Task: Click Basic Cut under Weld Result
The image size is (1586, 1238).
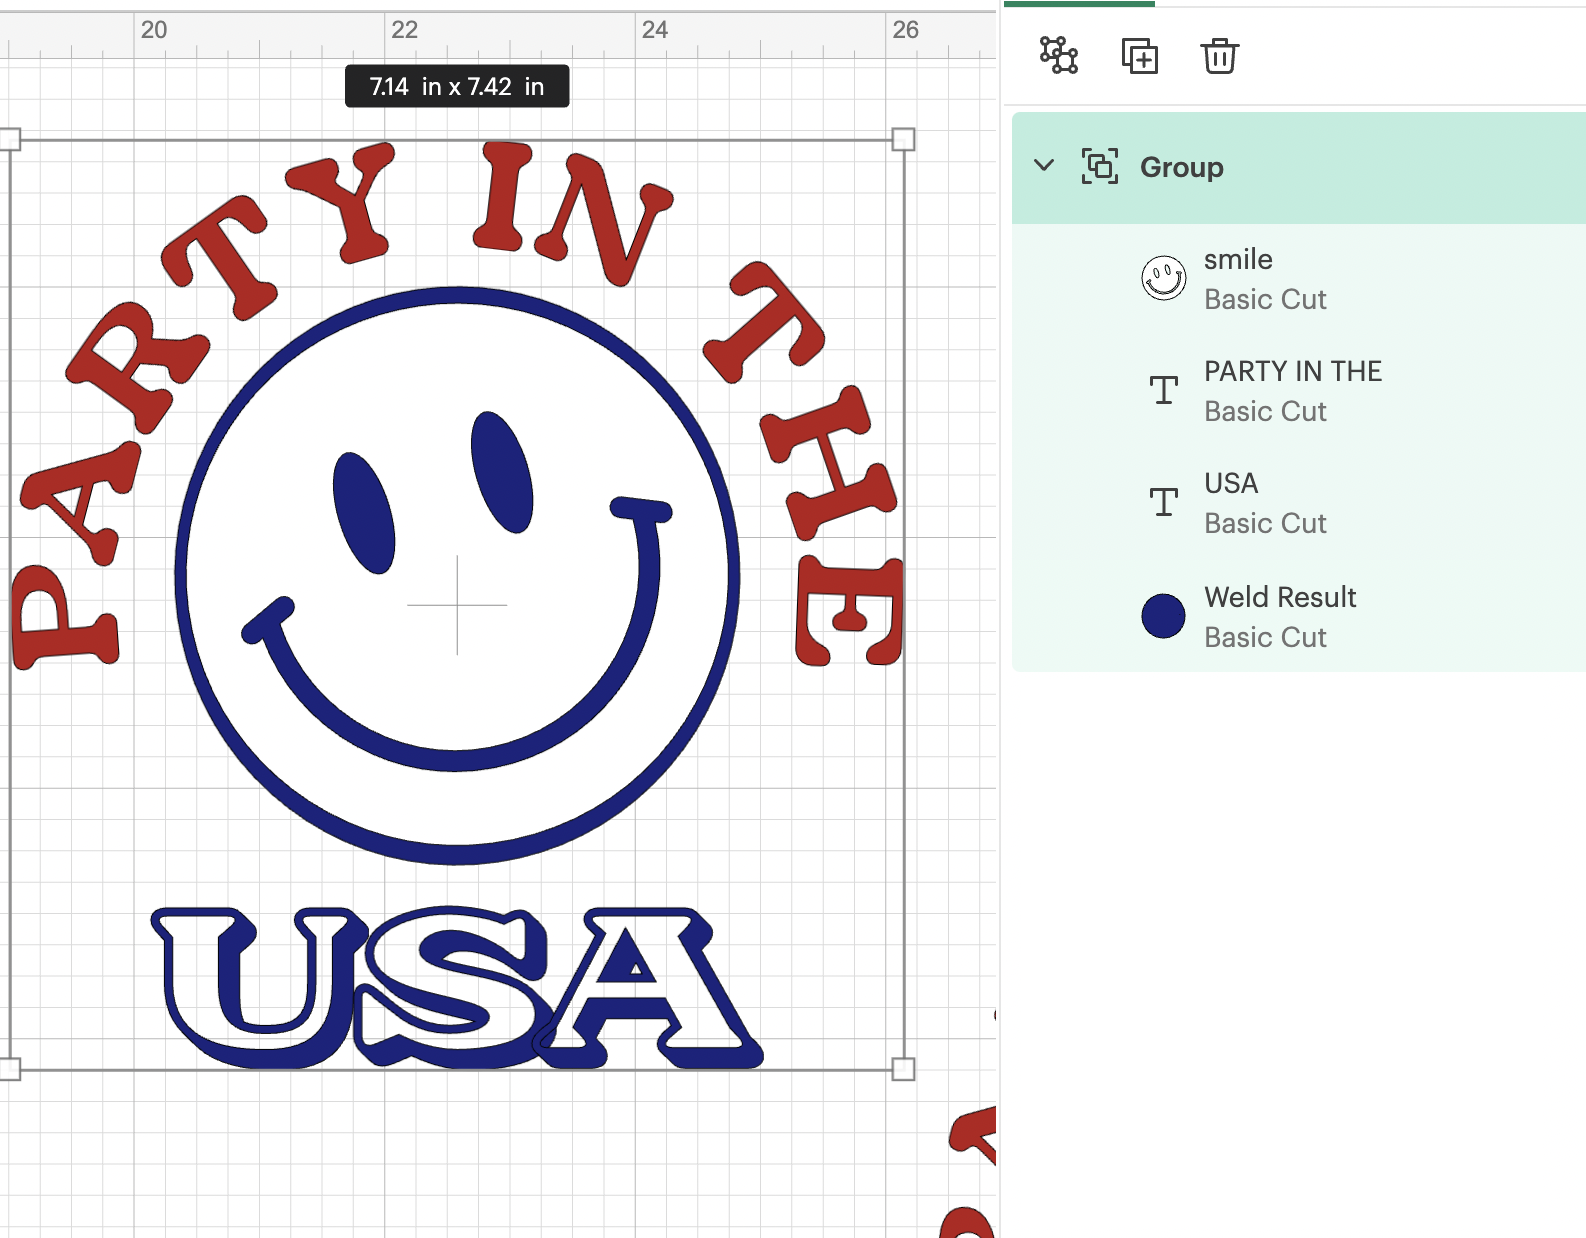Action: tap(1265, 637)
